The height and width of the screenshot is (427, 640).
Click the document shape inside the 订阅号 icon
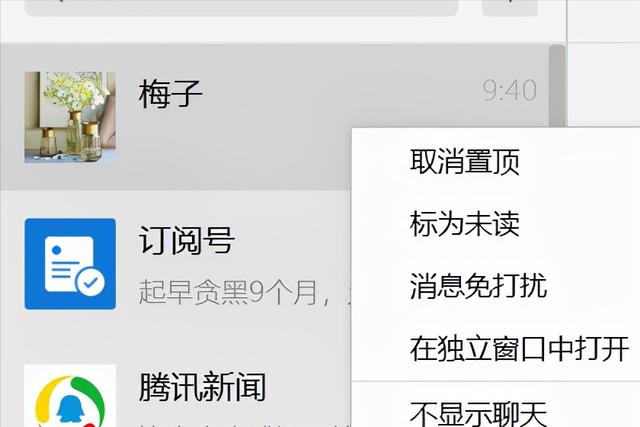pyautogui.click(x=69, y=264)
